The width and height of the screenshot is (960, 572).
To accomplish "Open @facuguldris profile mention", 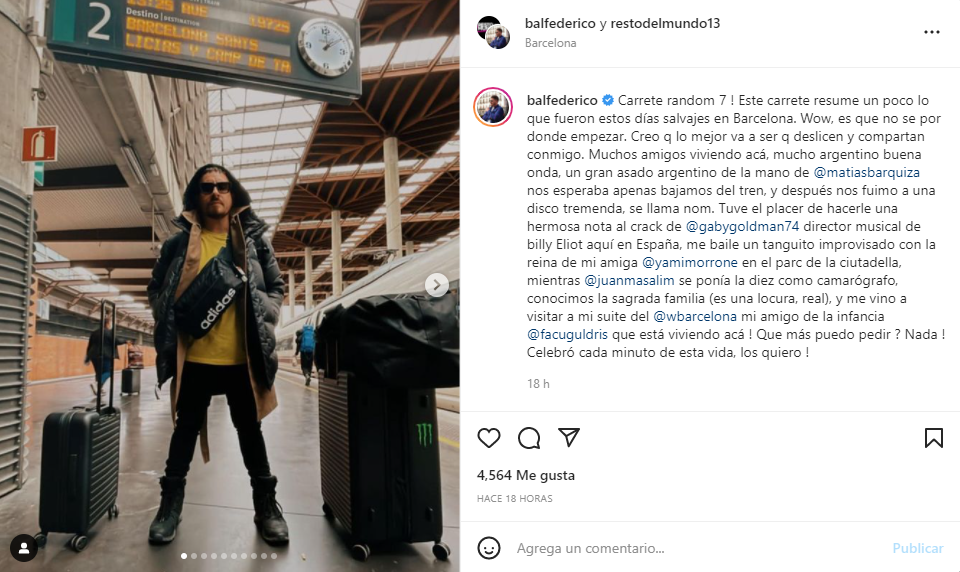I will 567,334.
